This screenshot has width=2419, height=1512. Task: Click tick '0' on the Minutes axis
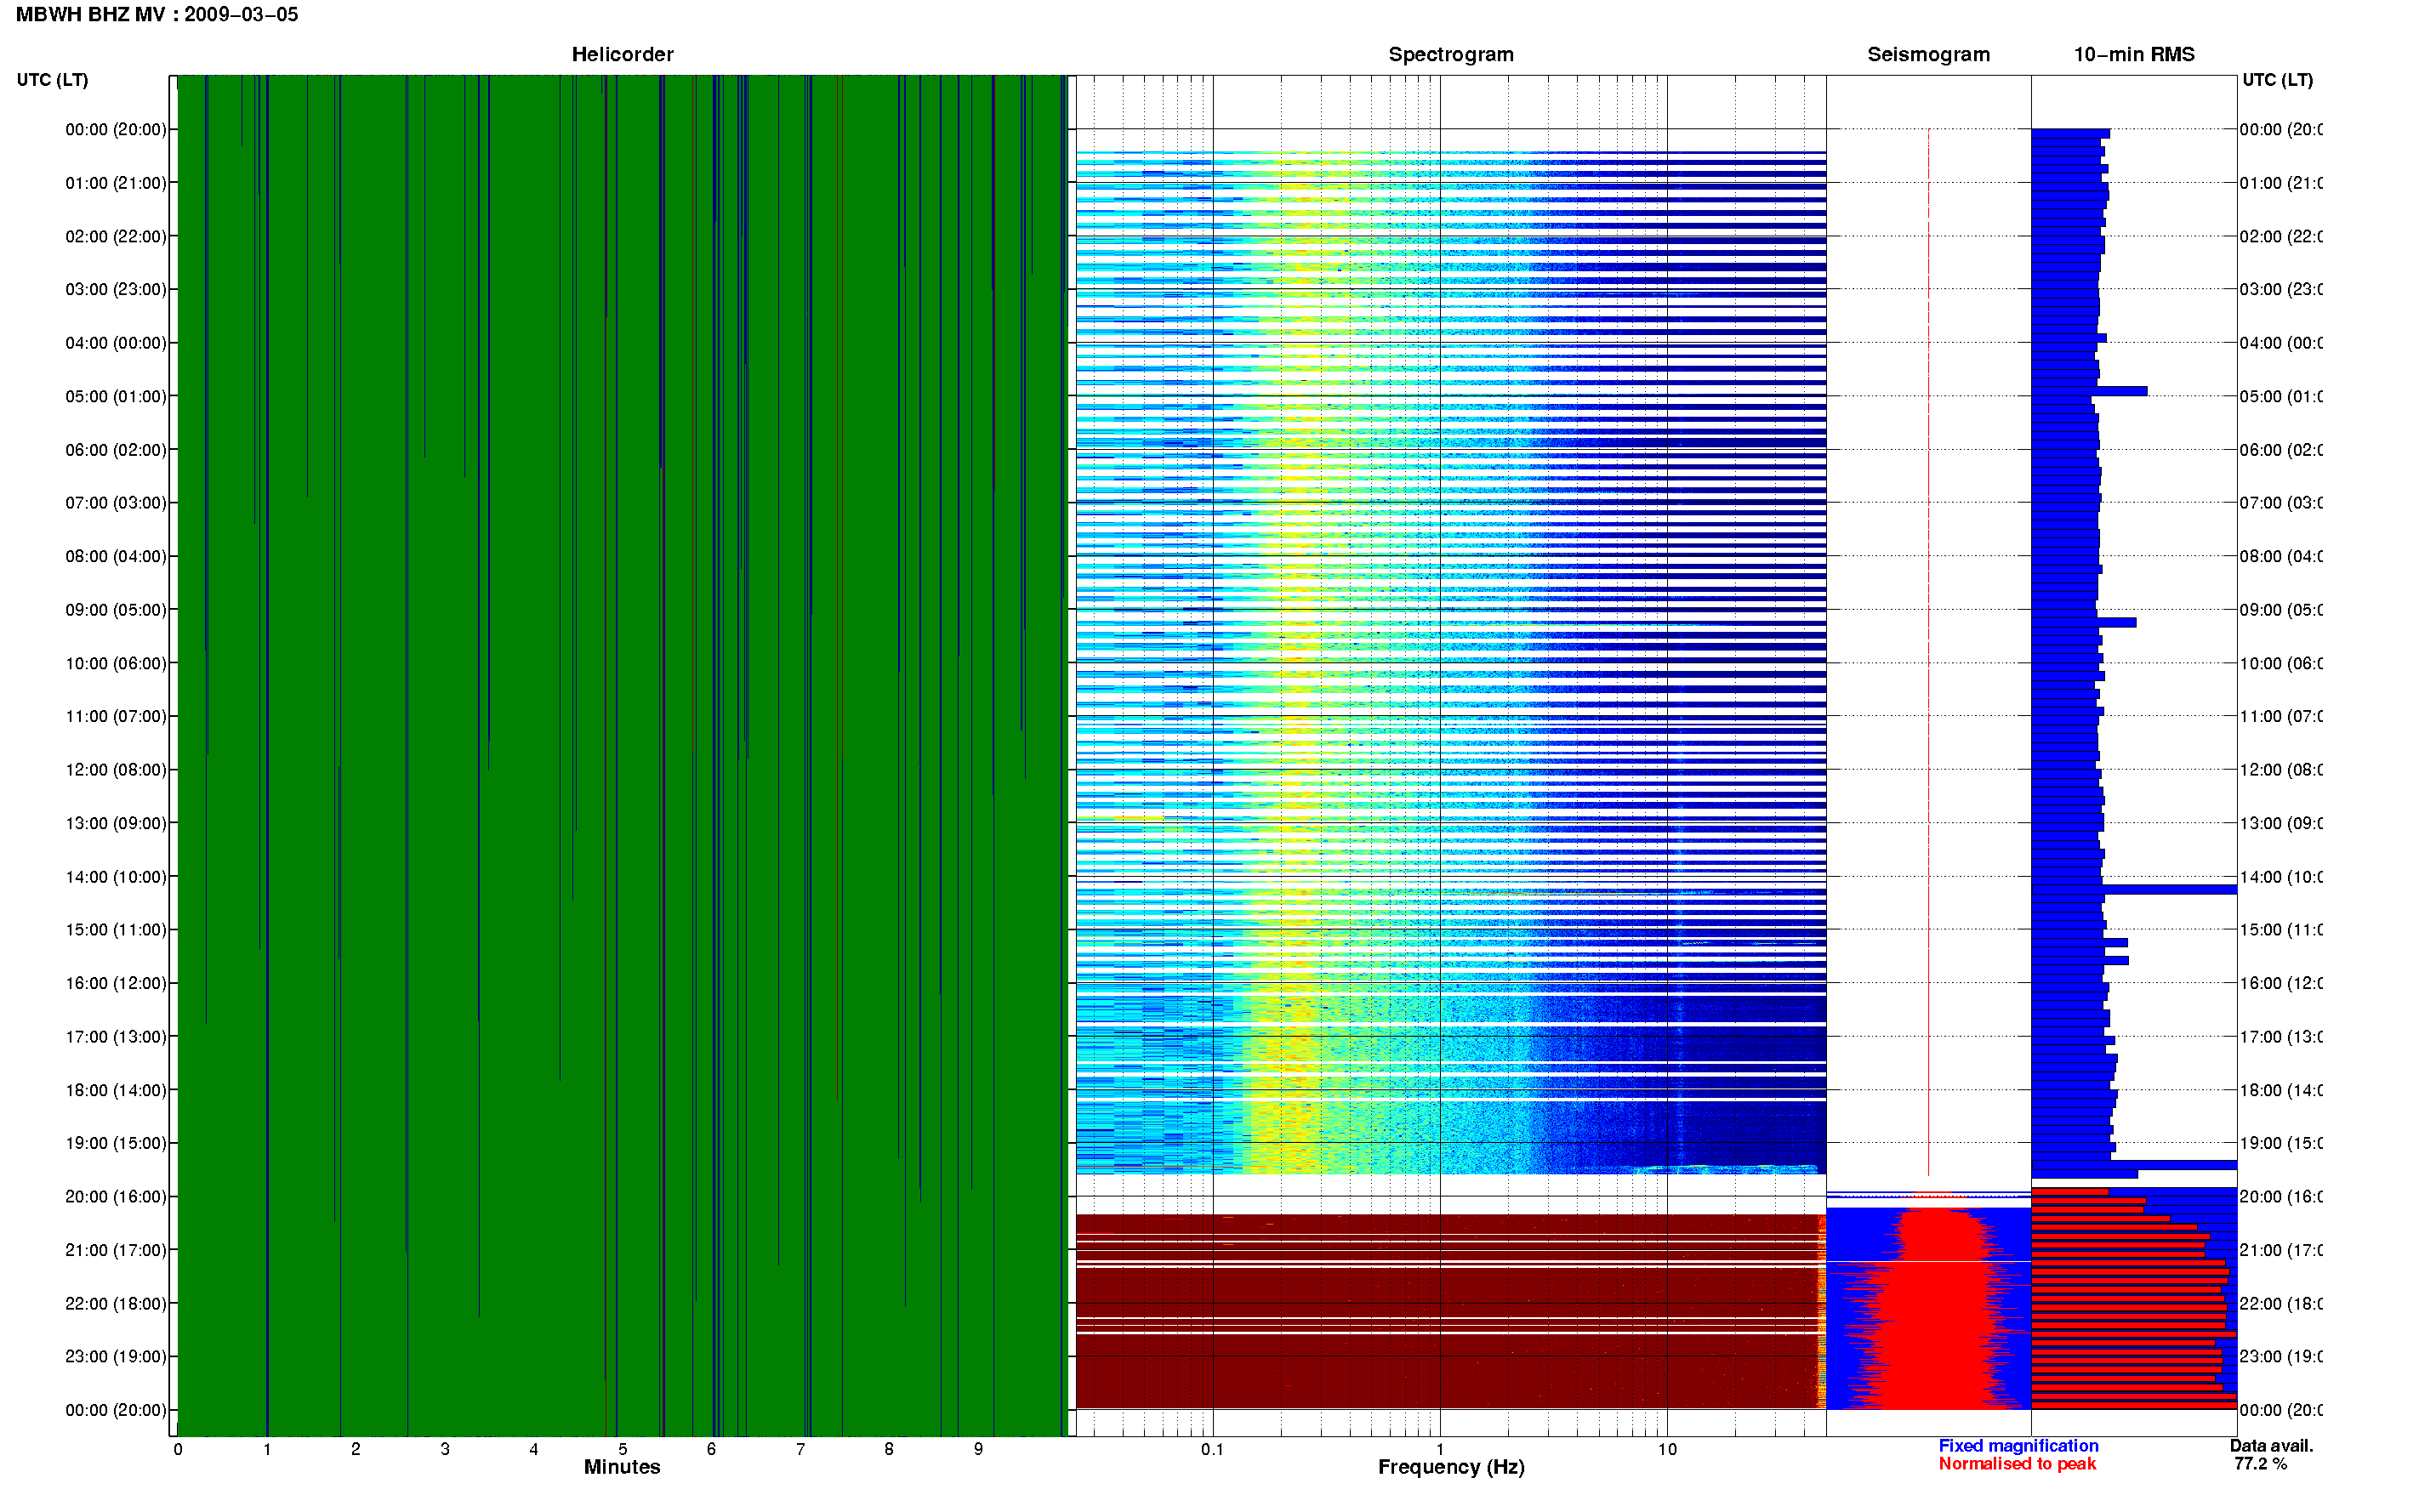coord(178,1449)
